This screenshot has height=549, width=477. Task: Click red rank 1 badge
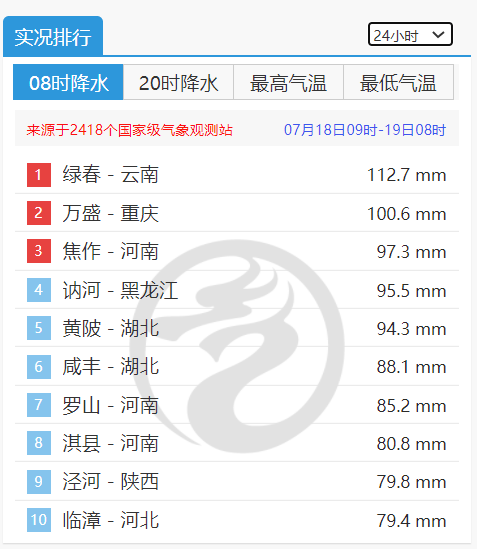tap(39, 175)
